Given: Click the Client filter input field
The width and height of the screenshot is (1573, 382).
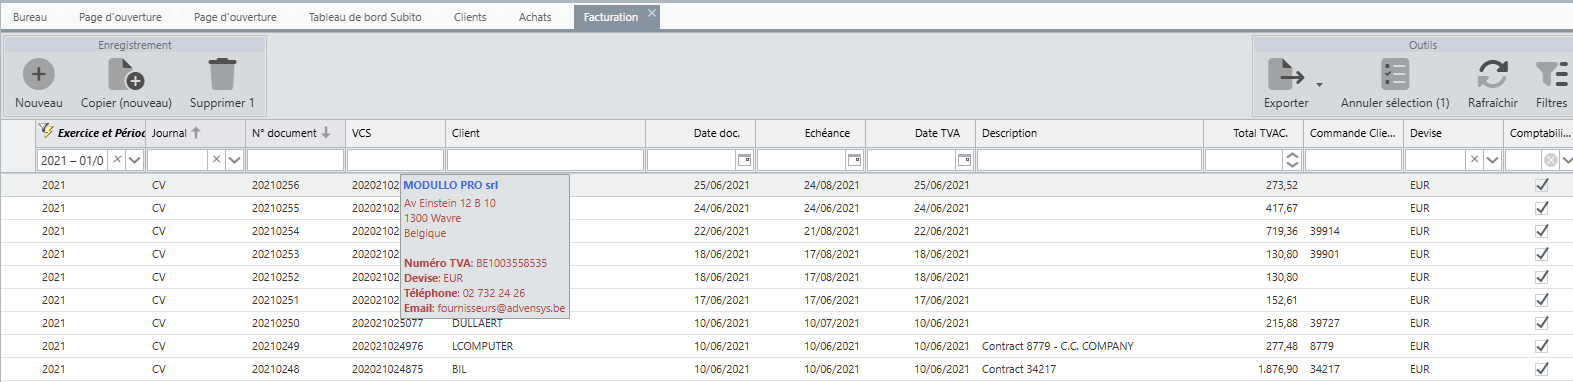Looking at the screenshot, I should pyautogui.click(x=545, y=160).
